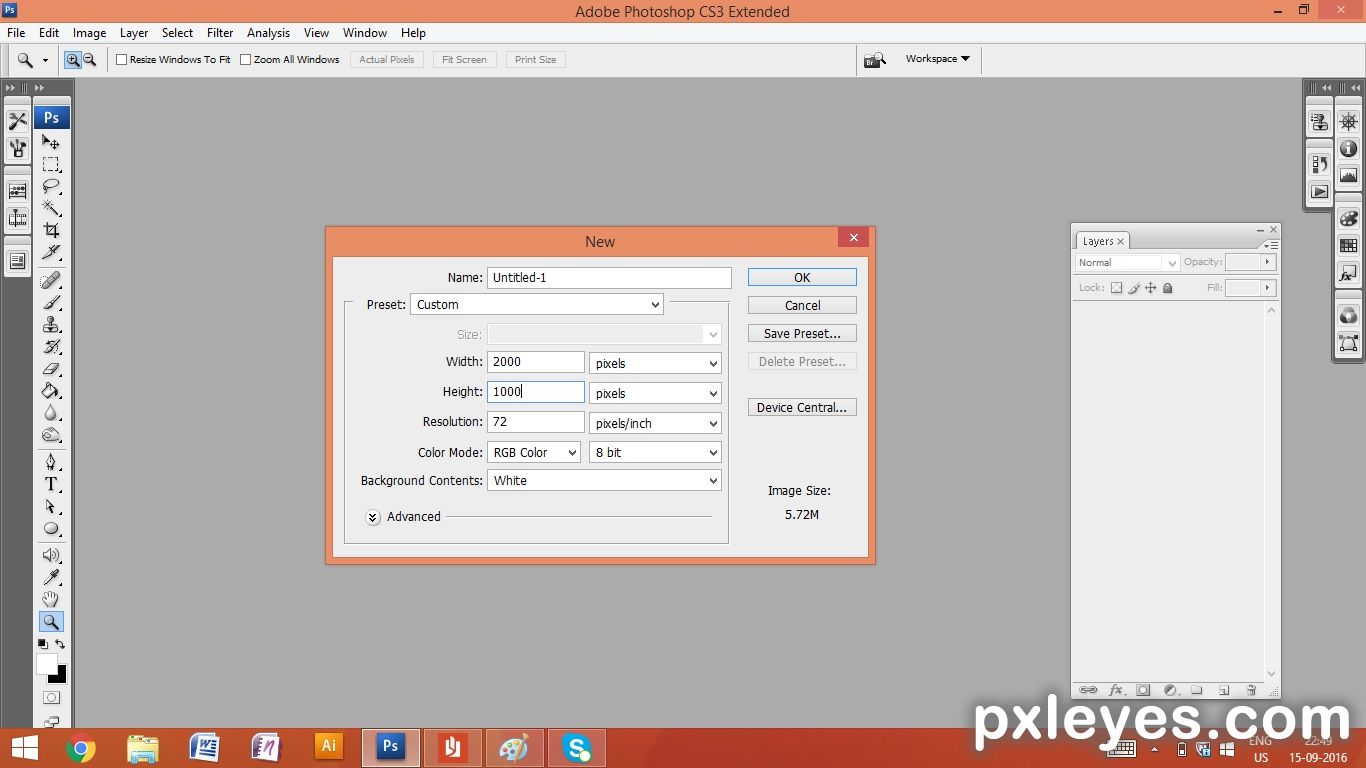Toggle lock position in Layers panel
Viewport: 1366px width, 768px height.
point(1151,288)
